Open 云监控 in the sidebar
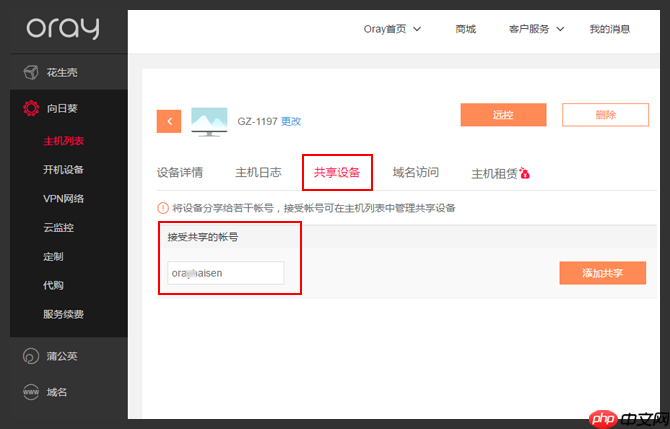This screenshot has height=429, width=670. tap(59, 228)
